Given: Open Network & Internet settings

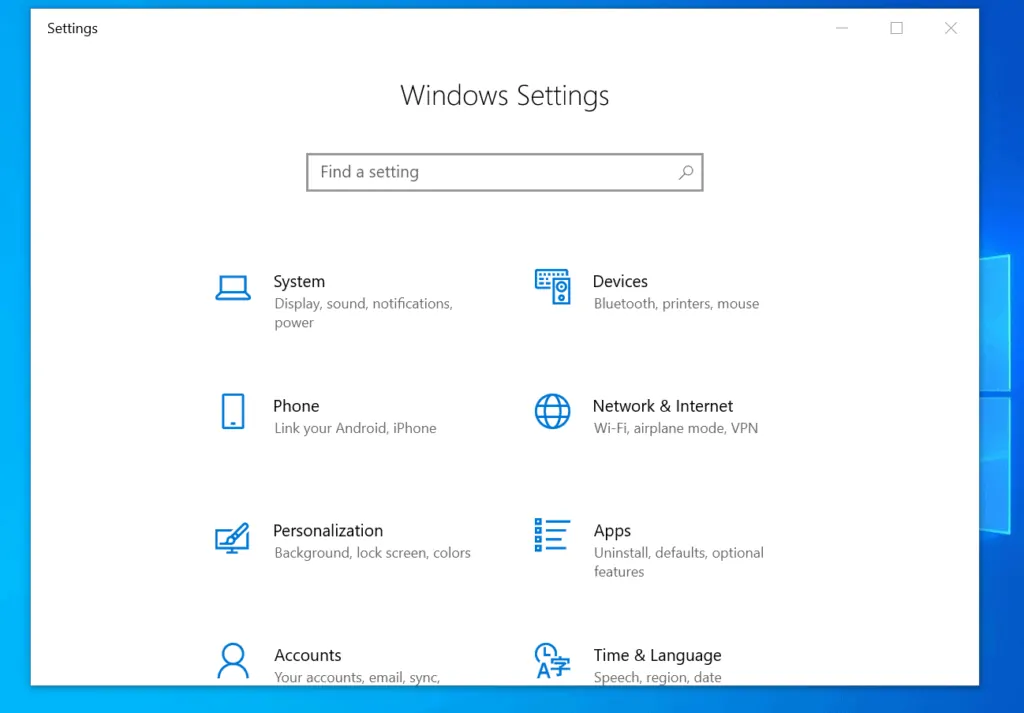Looking at the screenshot, I should 663,406.
